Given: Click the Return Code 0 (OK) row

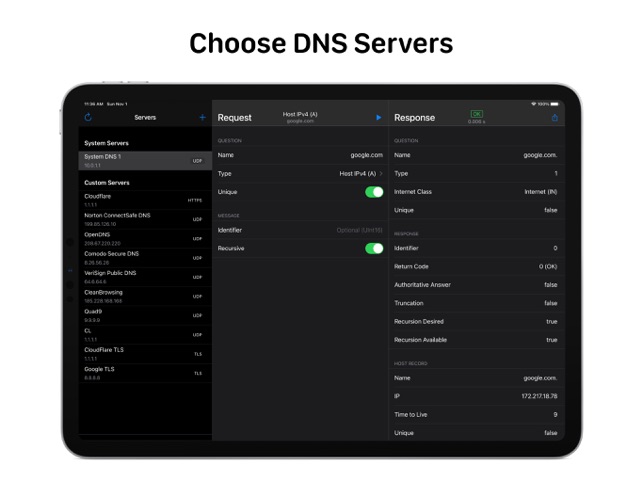Looking at the screenshot, I should pyautogui.click(x=476, y=267).
